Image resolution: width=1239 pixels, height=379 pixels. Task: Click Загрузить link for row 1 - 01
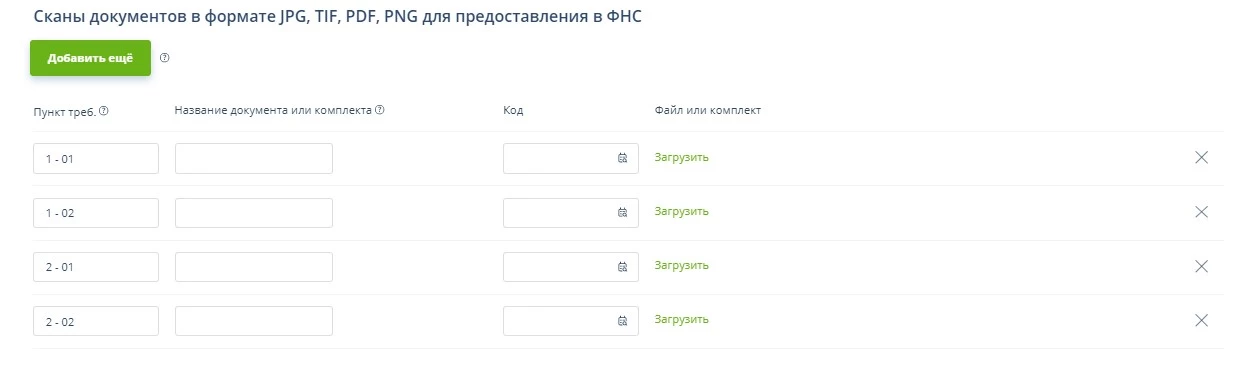coord(682,157)
